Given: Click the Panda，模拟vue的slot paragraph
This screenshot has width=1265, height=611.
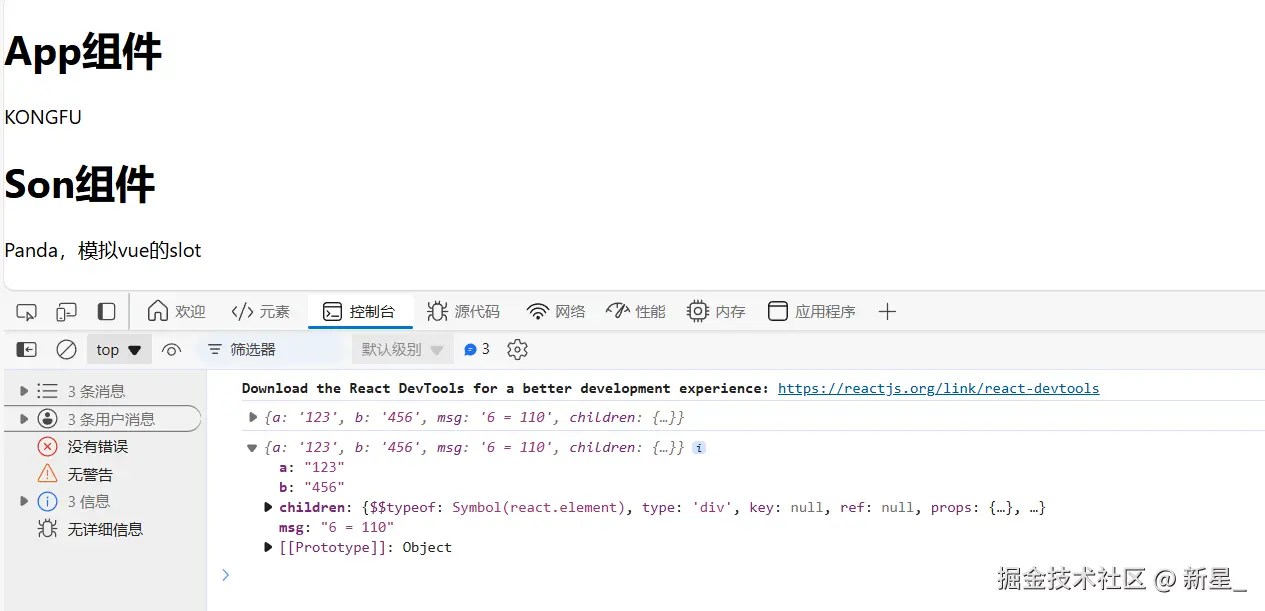Looking at the screenshot, I should (103, 250).
